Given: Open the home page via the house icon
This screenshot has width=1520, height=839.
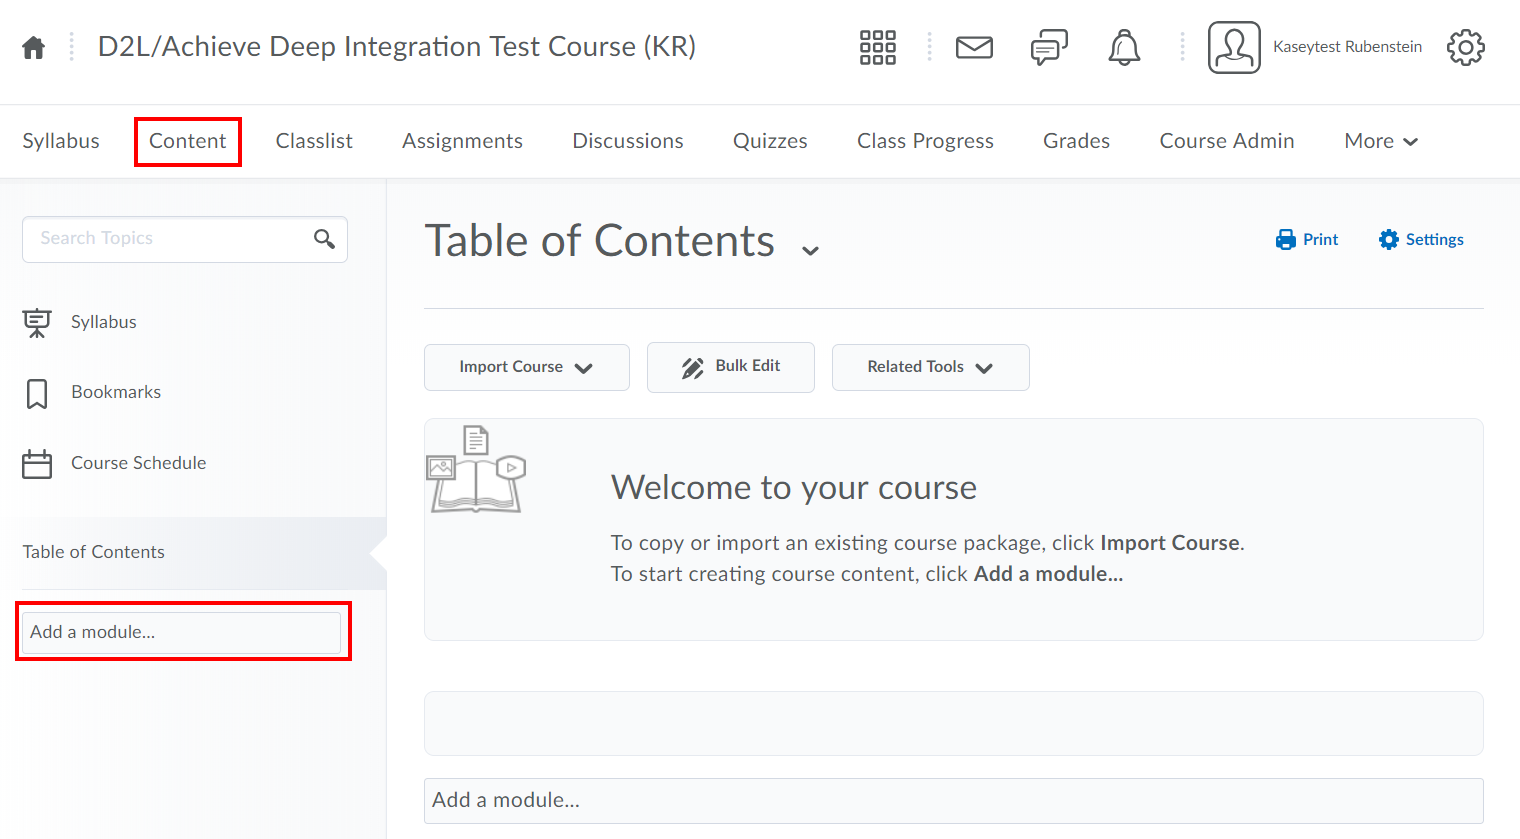Looking at the screenshot, I should pos(33,46).
